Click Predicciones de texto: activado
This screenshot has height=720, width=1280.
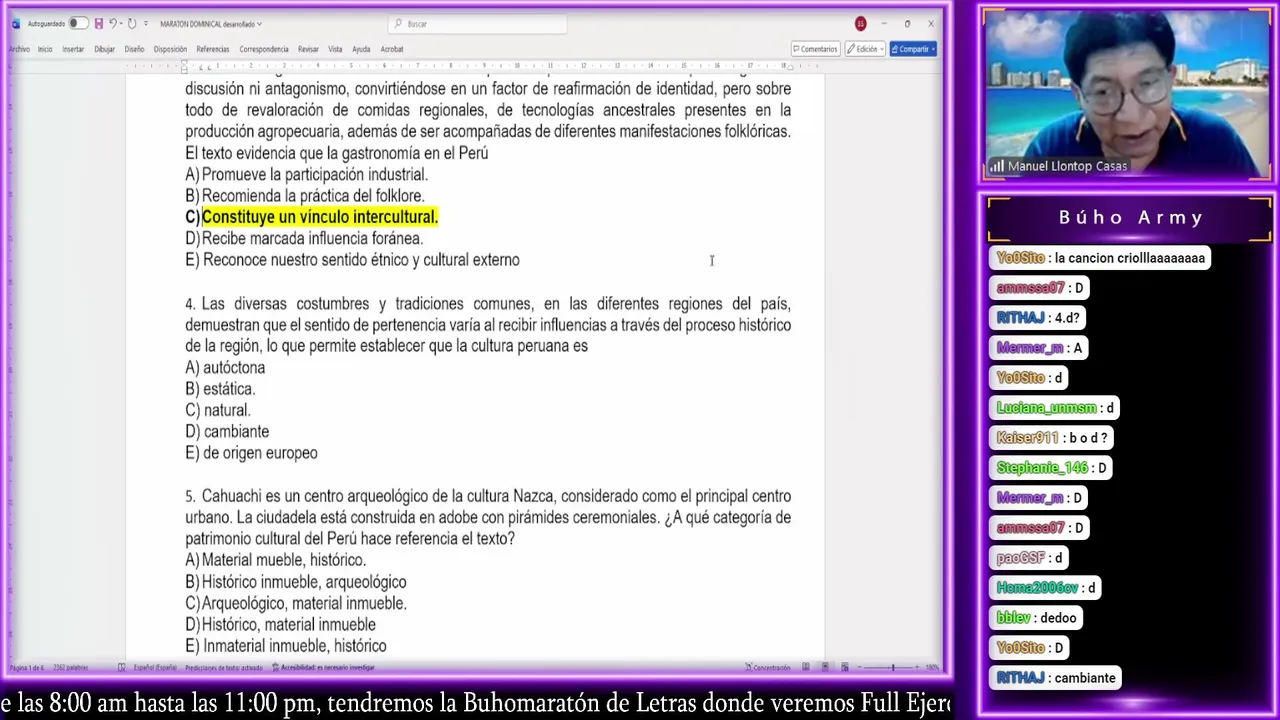pos(224,667)
